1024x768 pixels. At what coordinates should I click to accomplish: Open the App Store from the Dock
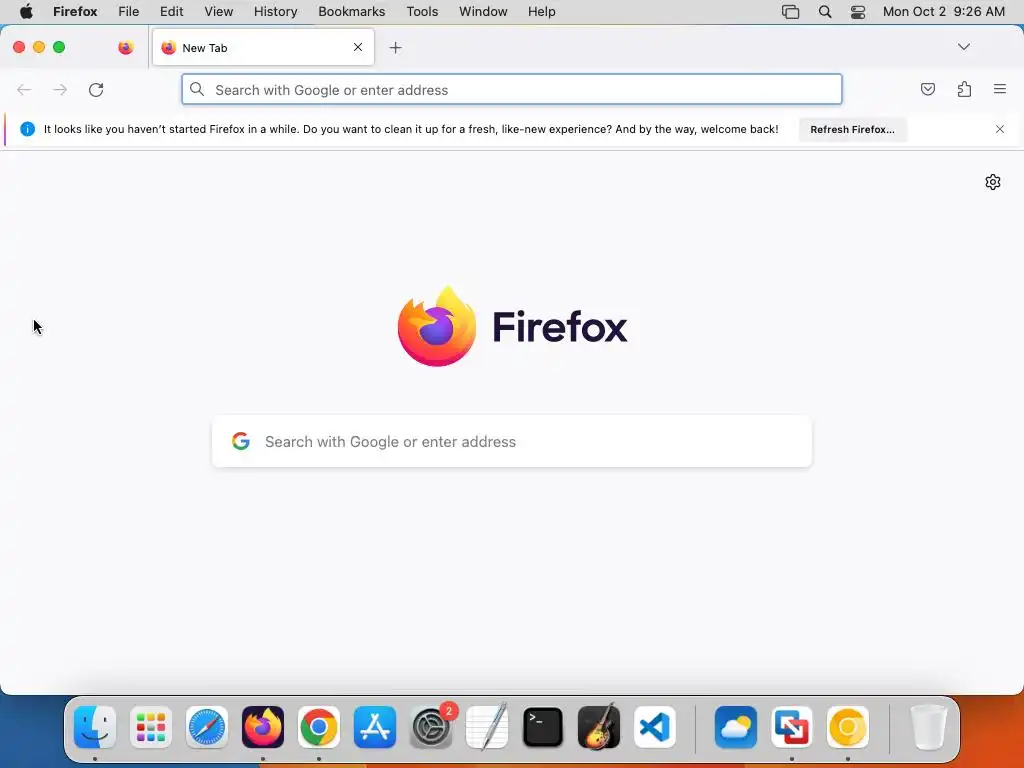coord(375,727)
